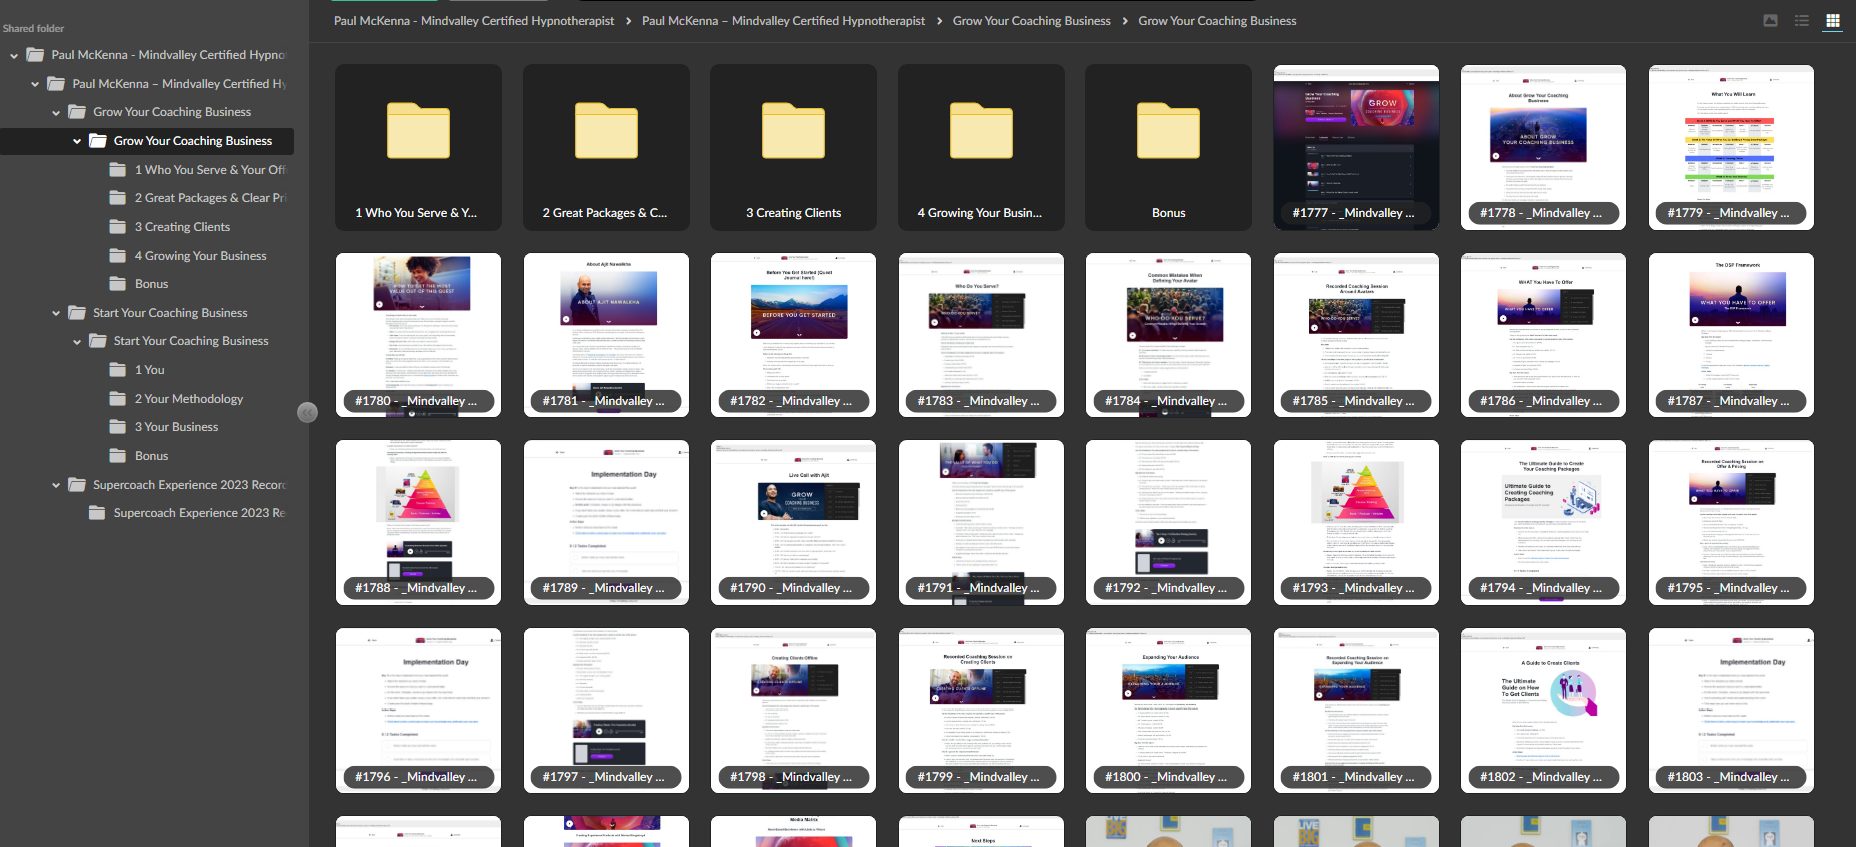Click the image preview view icon
This screenshot has width=1856, height=847.
click(x=1770, y=20)
